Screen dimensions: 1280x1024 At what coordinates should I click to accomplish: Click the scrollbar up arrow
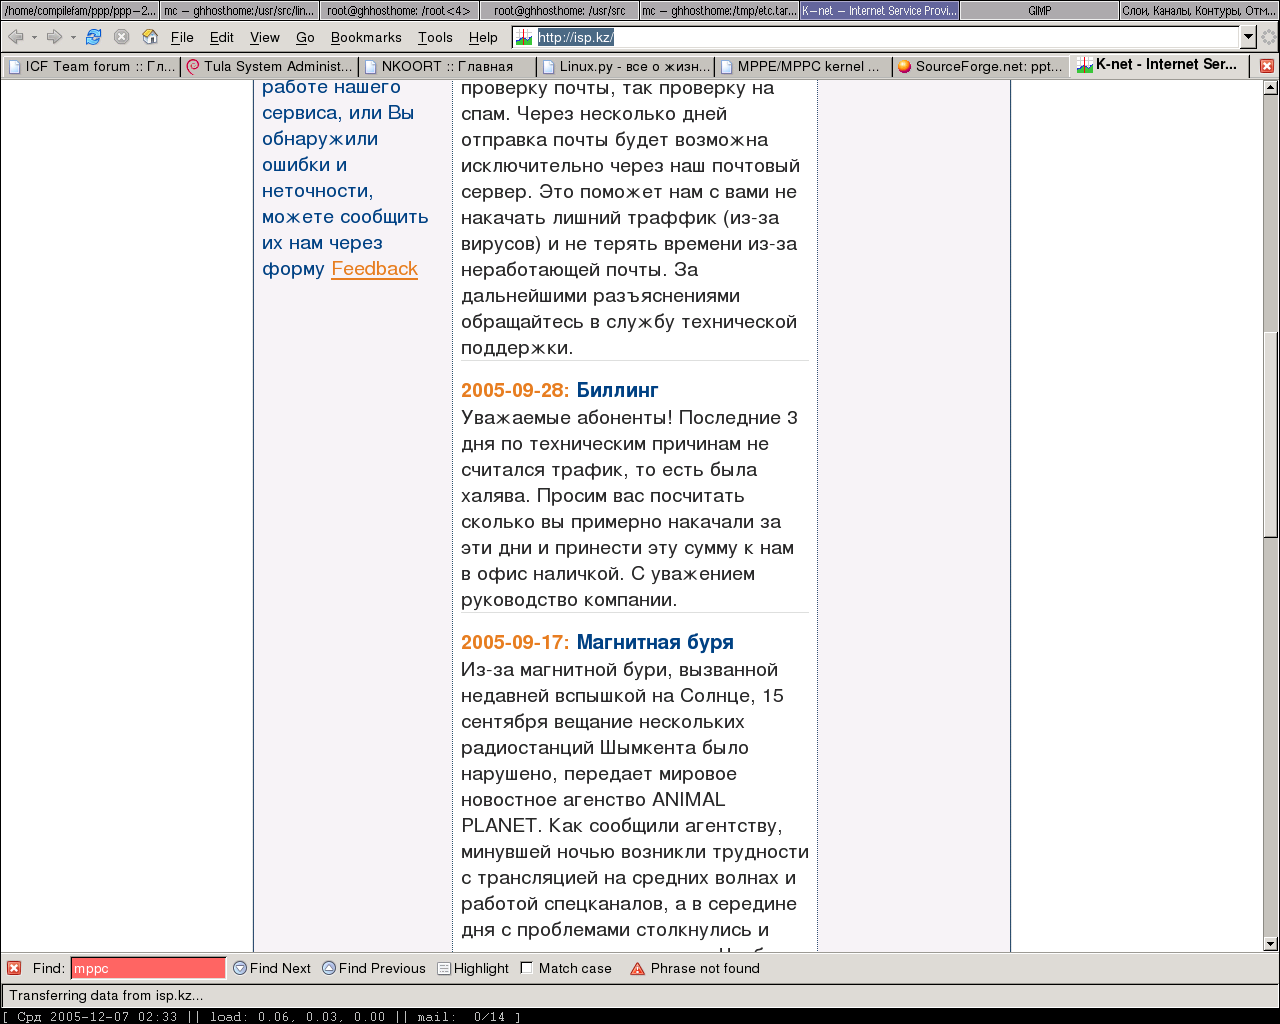pyautogui.click(x=1271, y=88)
